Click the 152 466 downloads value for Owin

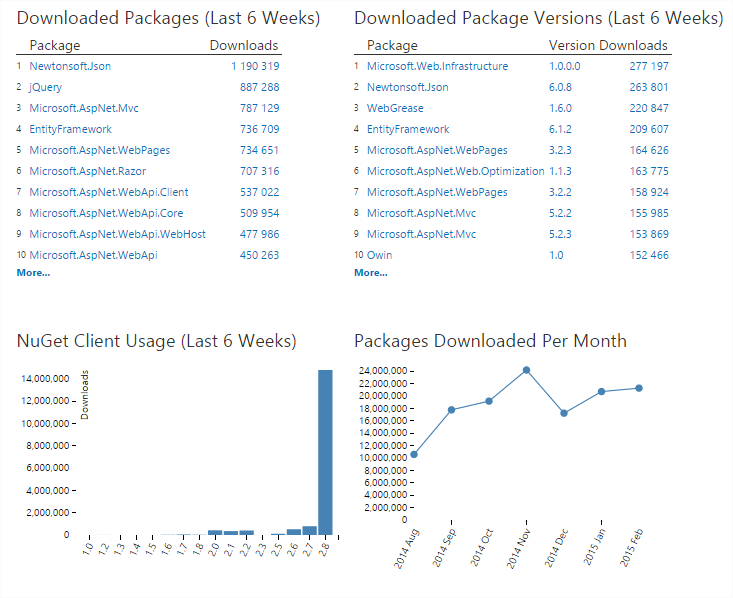pos(649,255)
